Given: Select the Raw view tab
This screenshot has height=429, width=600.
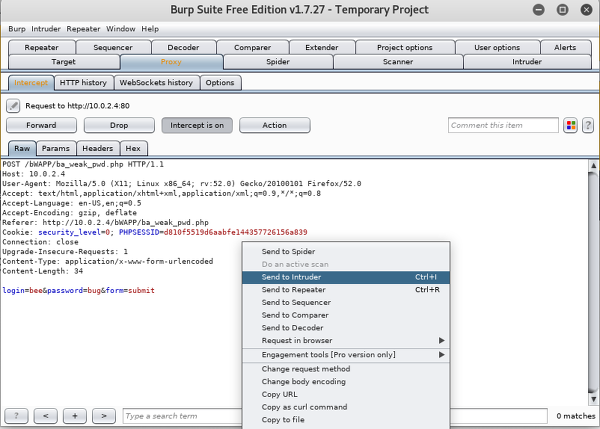Looking at the screenshot, I should 22,148.
